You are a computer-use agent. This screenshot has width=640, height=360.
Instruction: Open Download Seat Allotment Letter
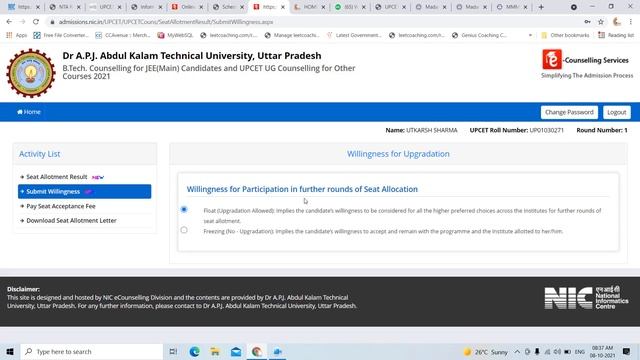(x=71, y=220)
